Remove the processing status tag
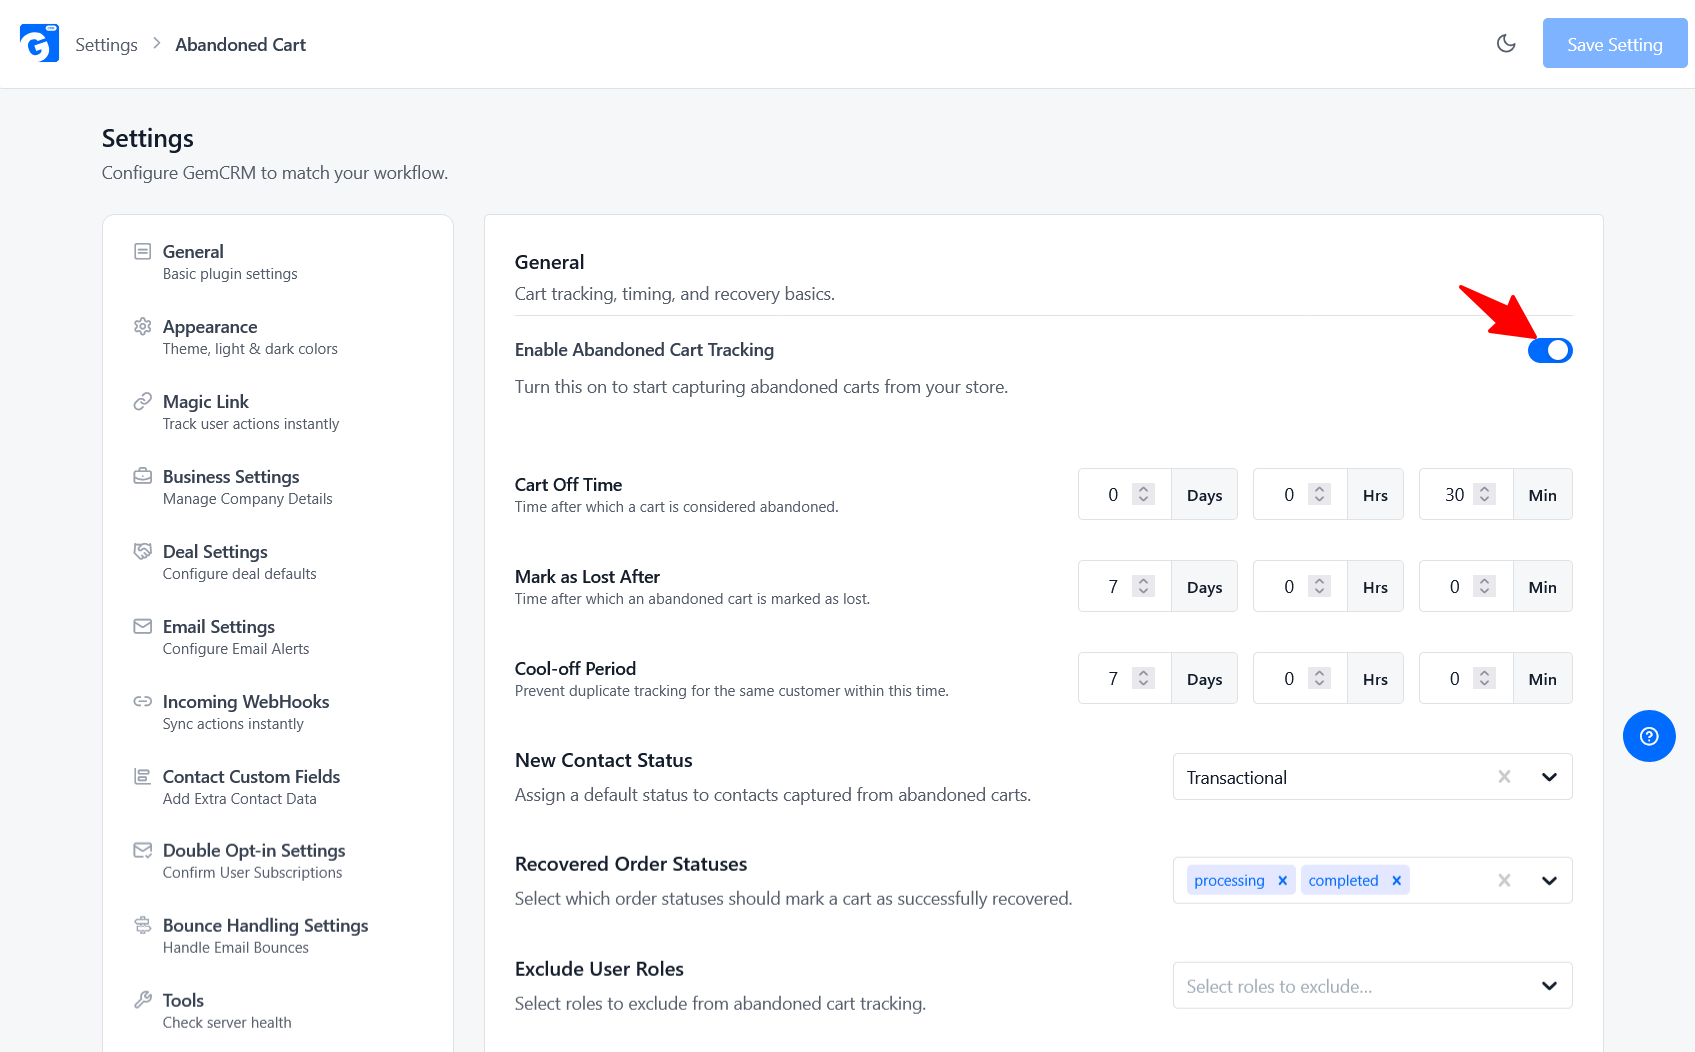The height and width of the screenshot is (1052, 1695). 1282,880
